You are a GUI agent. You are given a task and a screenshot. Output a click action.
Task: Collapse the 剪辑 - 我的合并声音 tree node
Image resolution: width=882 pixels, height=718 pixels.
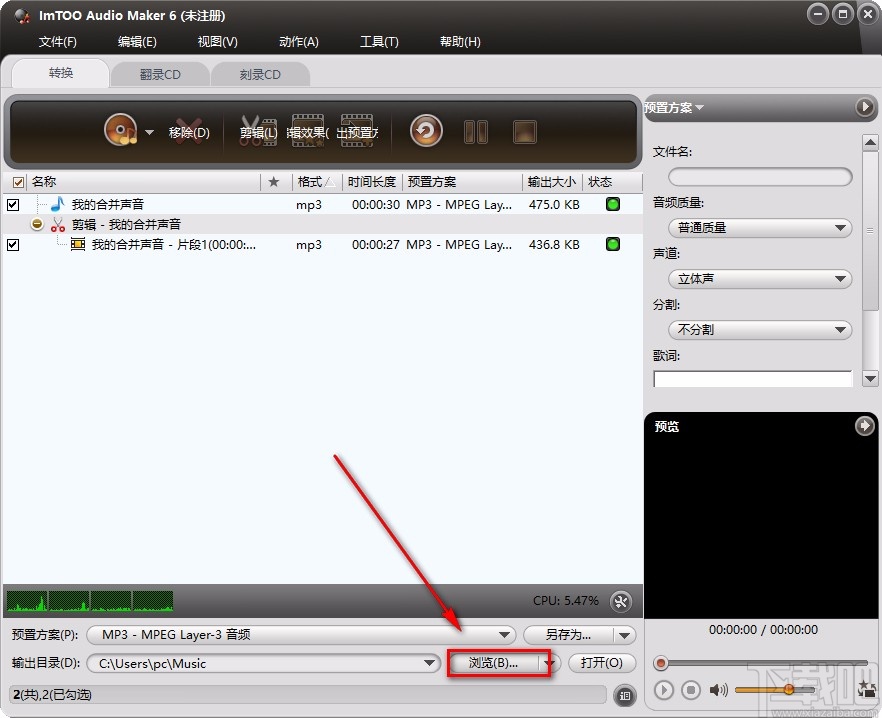tap(36, 224)
